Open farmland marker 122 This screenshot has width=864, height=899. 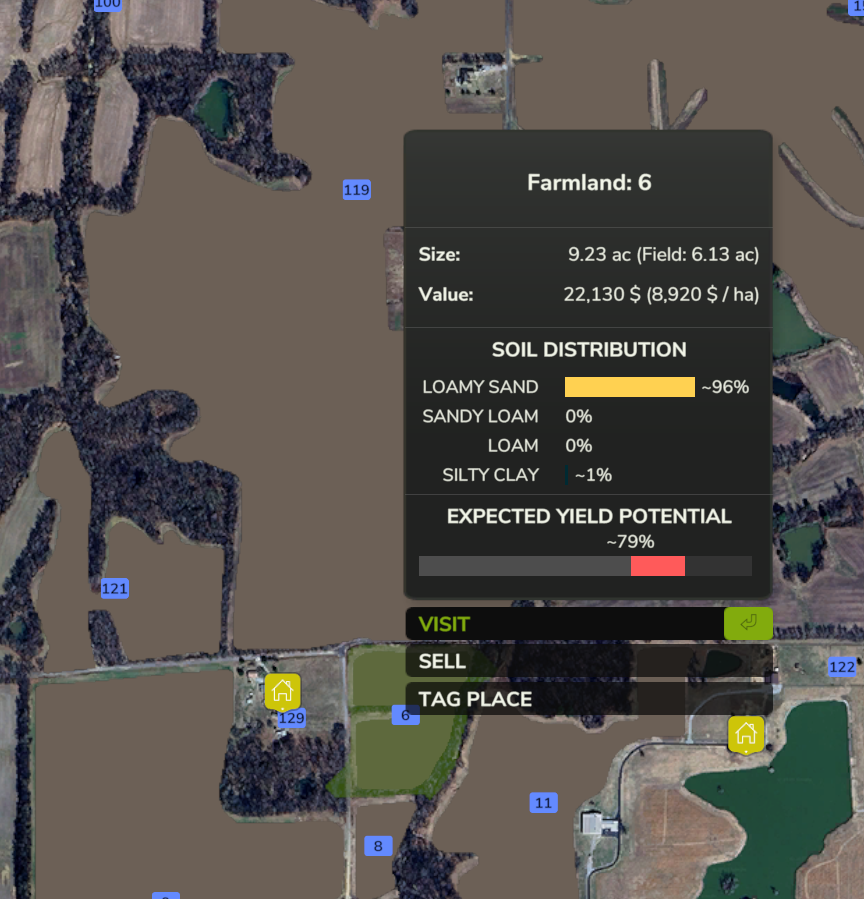click(842, 667)
